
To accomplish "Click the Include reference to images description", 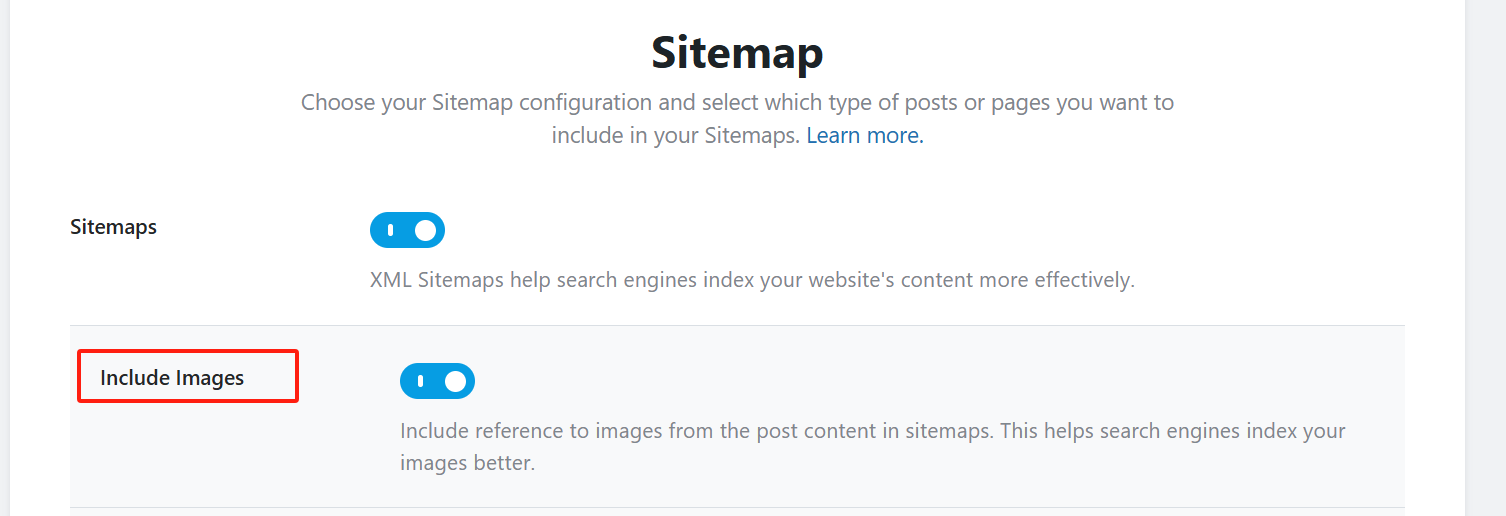I will click(872, 431).
